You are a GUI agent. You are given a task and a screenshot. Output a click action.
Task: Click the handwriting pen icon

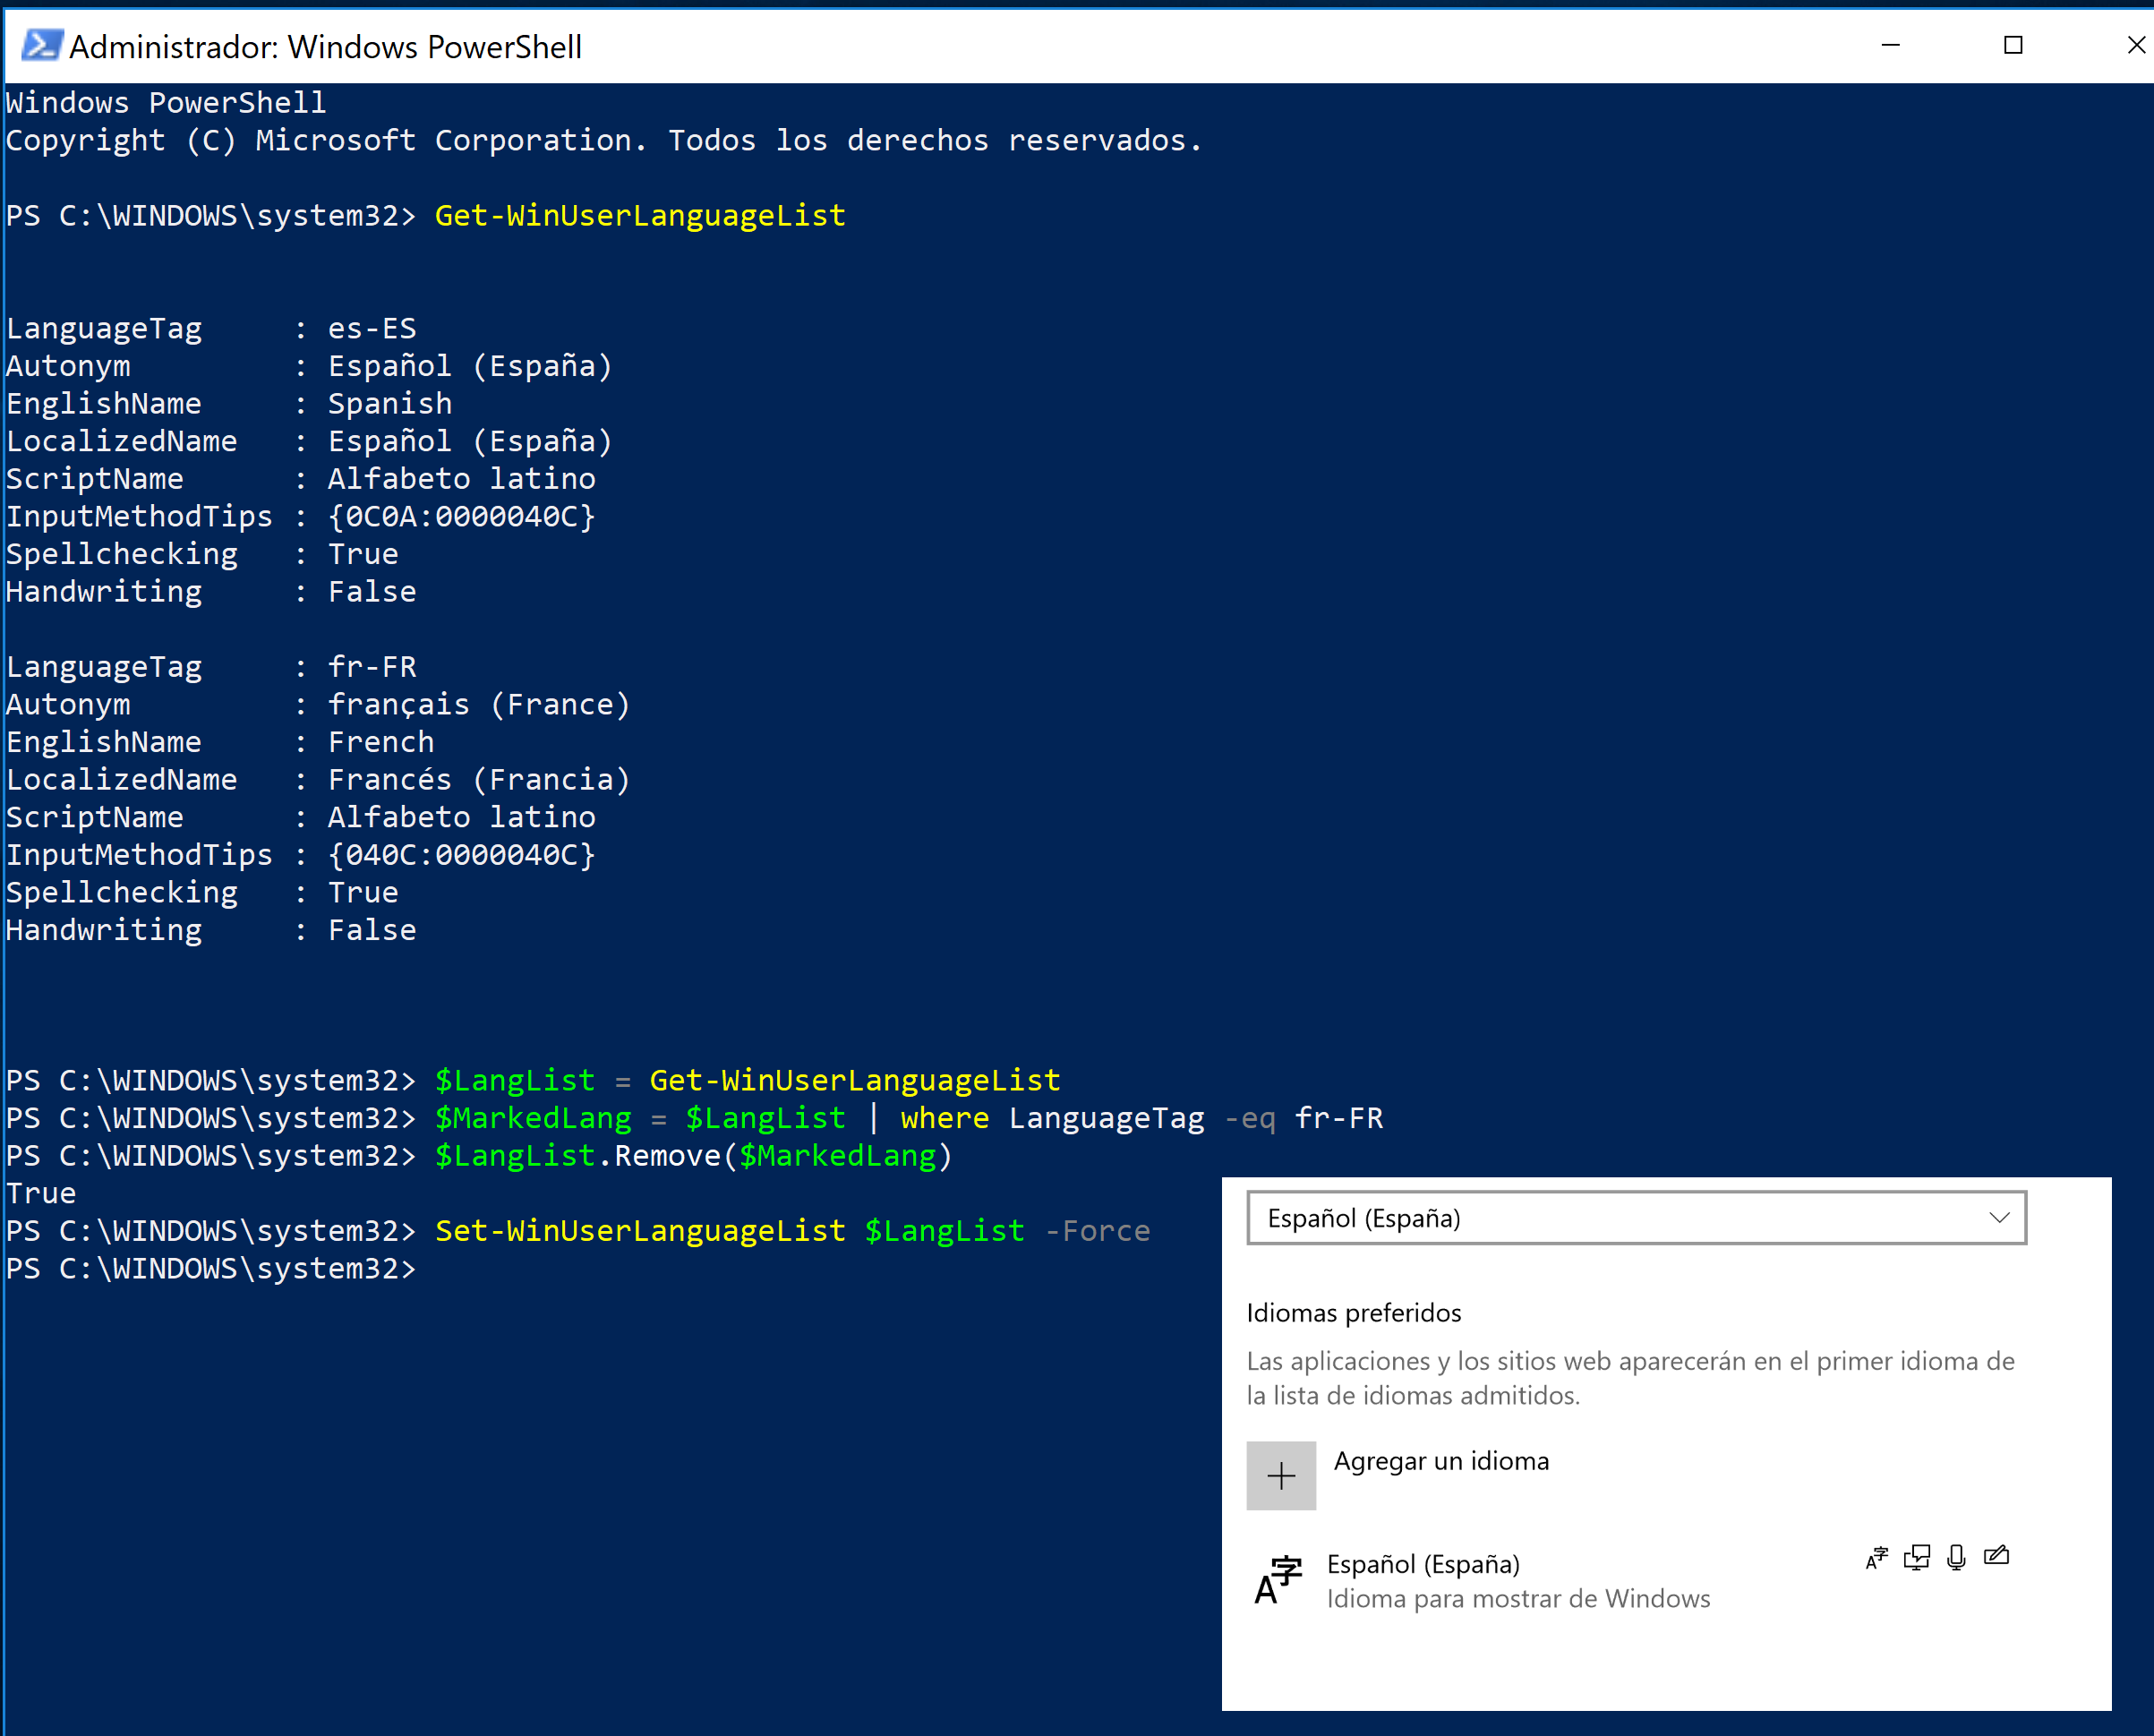1996,1556
